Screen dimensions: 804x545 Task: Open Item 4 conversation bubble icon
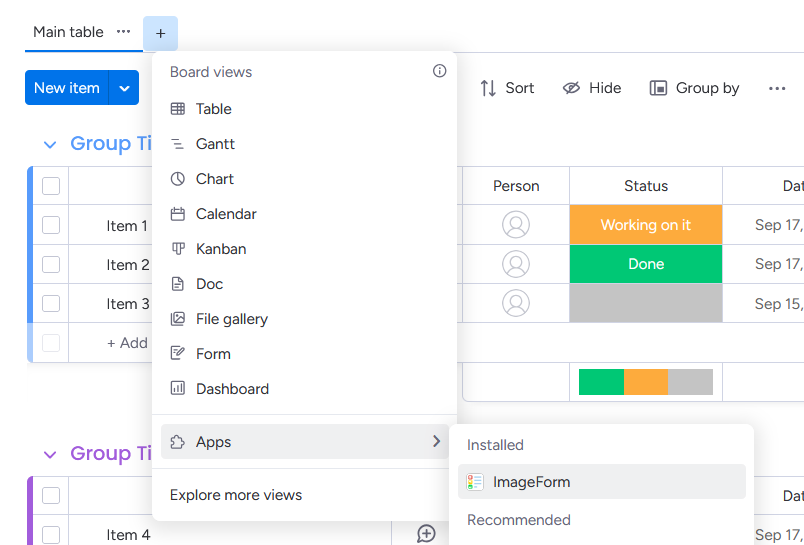pyautogui.click(x=426, y=534)
